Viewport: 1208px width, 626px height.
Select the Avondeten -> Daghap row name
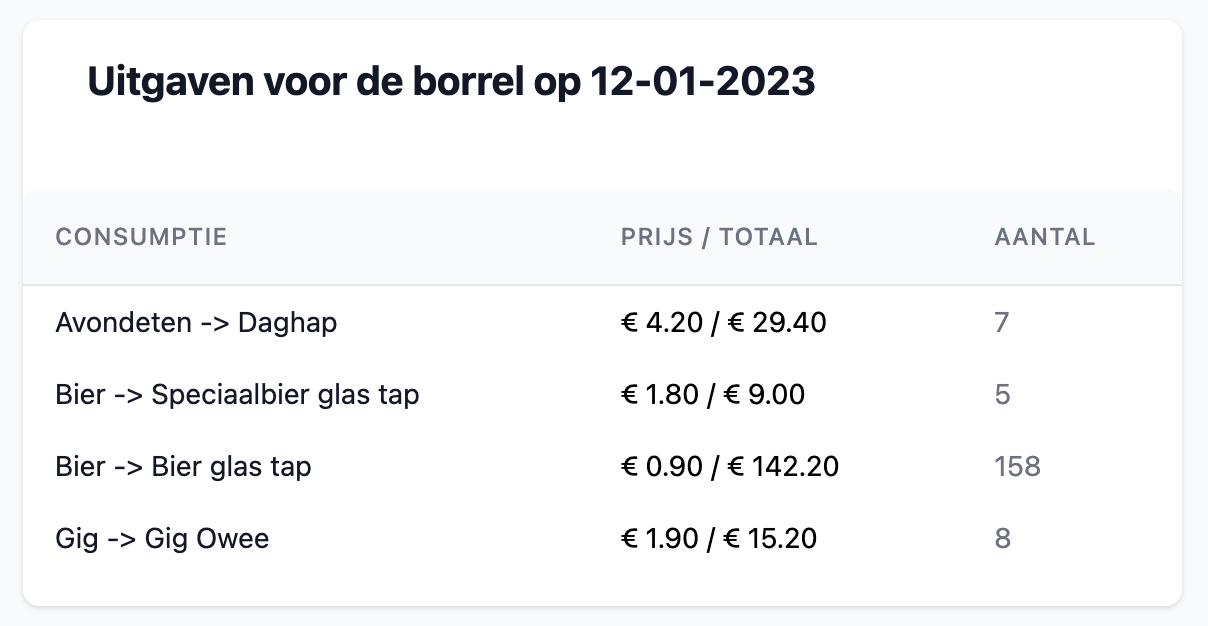196,323
